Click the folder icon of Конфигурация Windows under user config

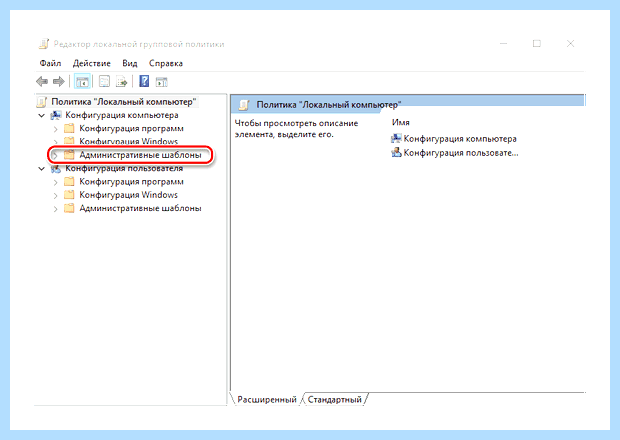click(x=69, y=195)
